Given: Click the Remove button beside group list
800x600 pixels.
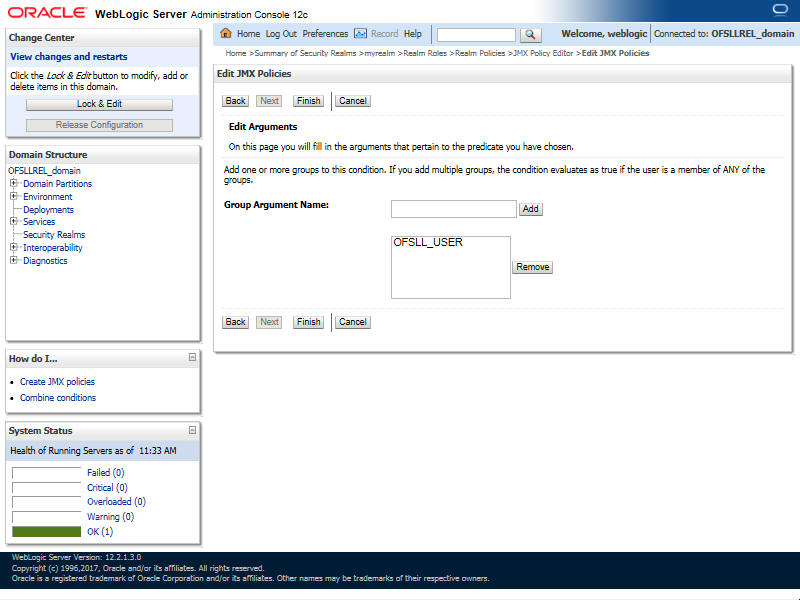Looking at the screenshot, I should point(532,267).
